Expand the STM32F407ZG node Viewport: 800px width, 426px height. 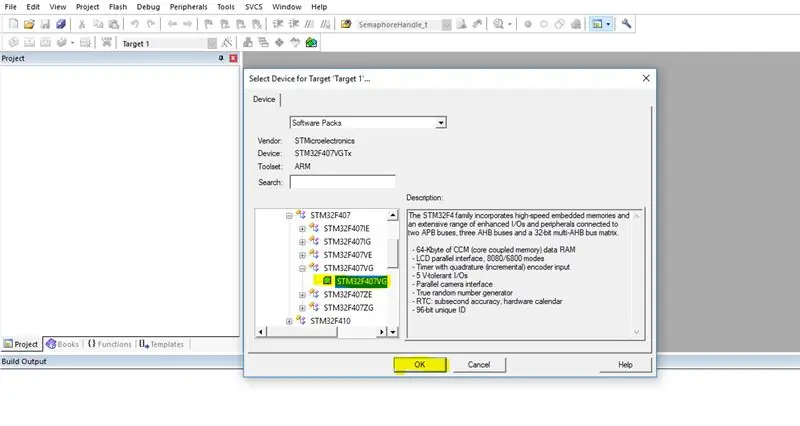tap(302, 308)
